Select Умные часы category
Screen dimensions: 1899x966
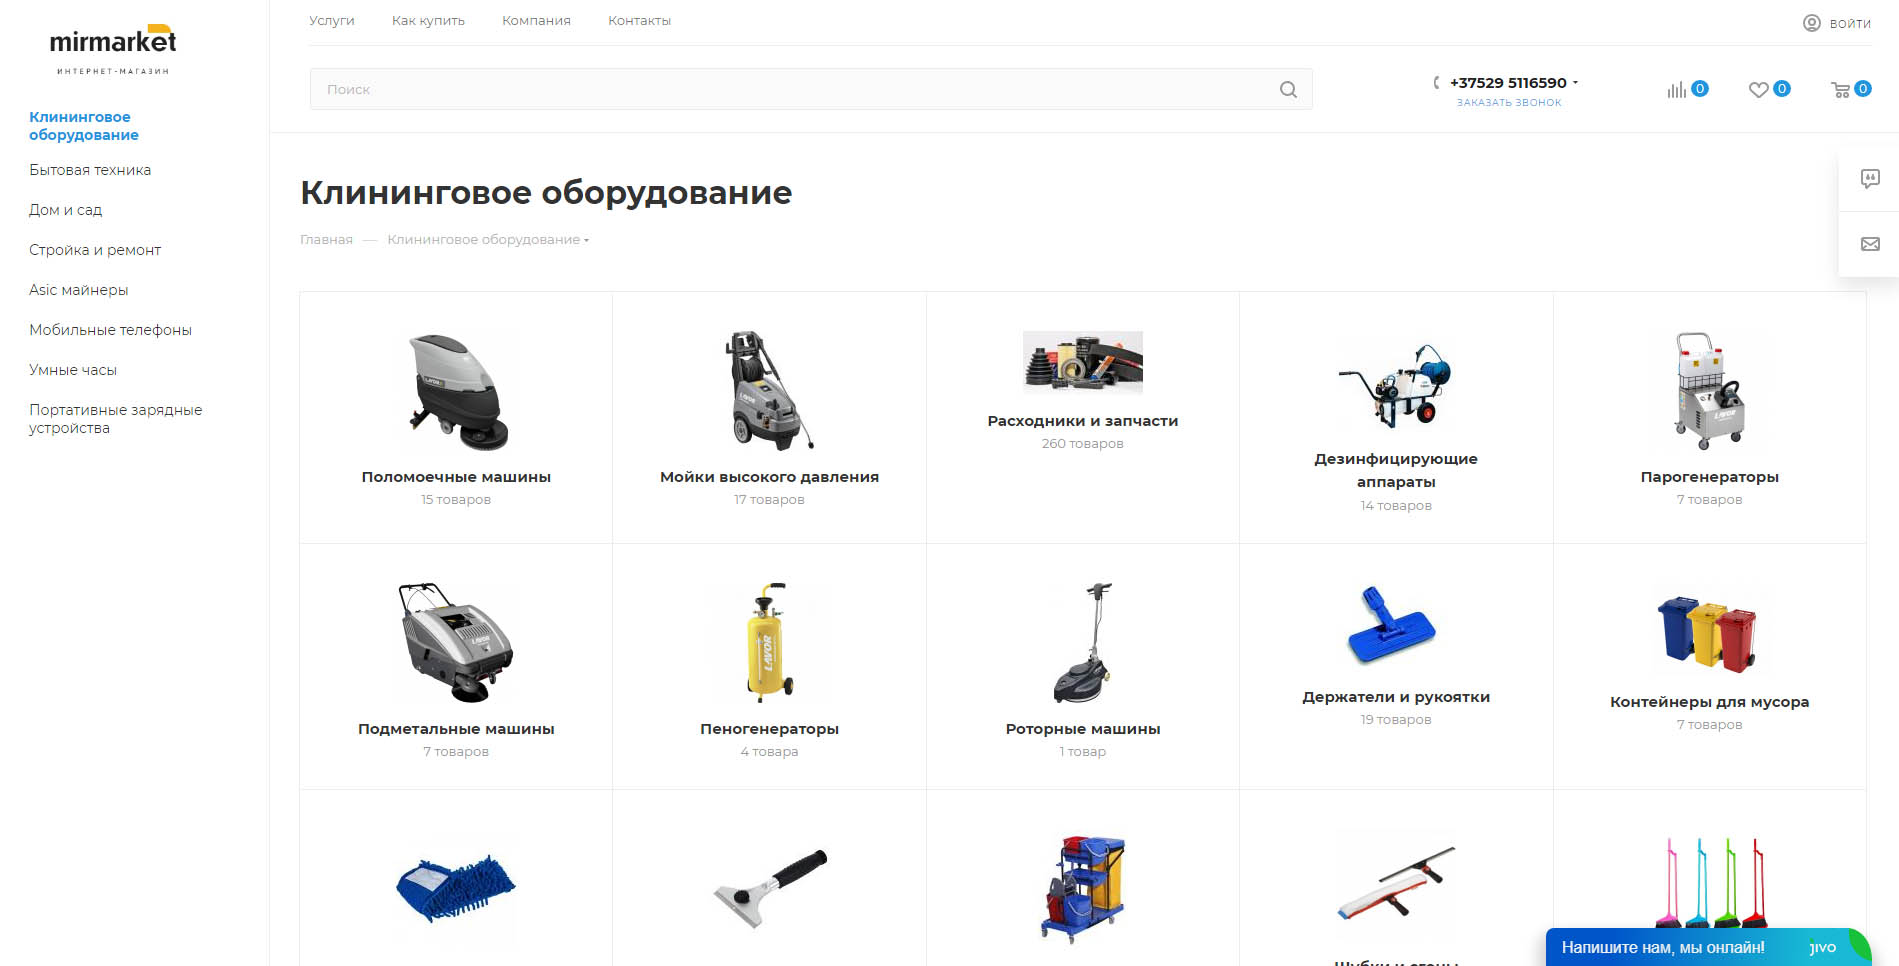[x=73, y=370]
